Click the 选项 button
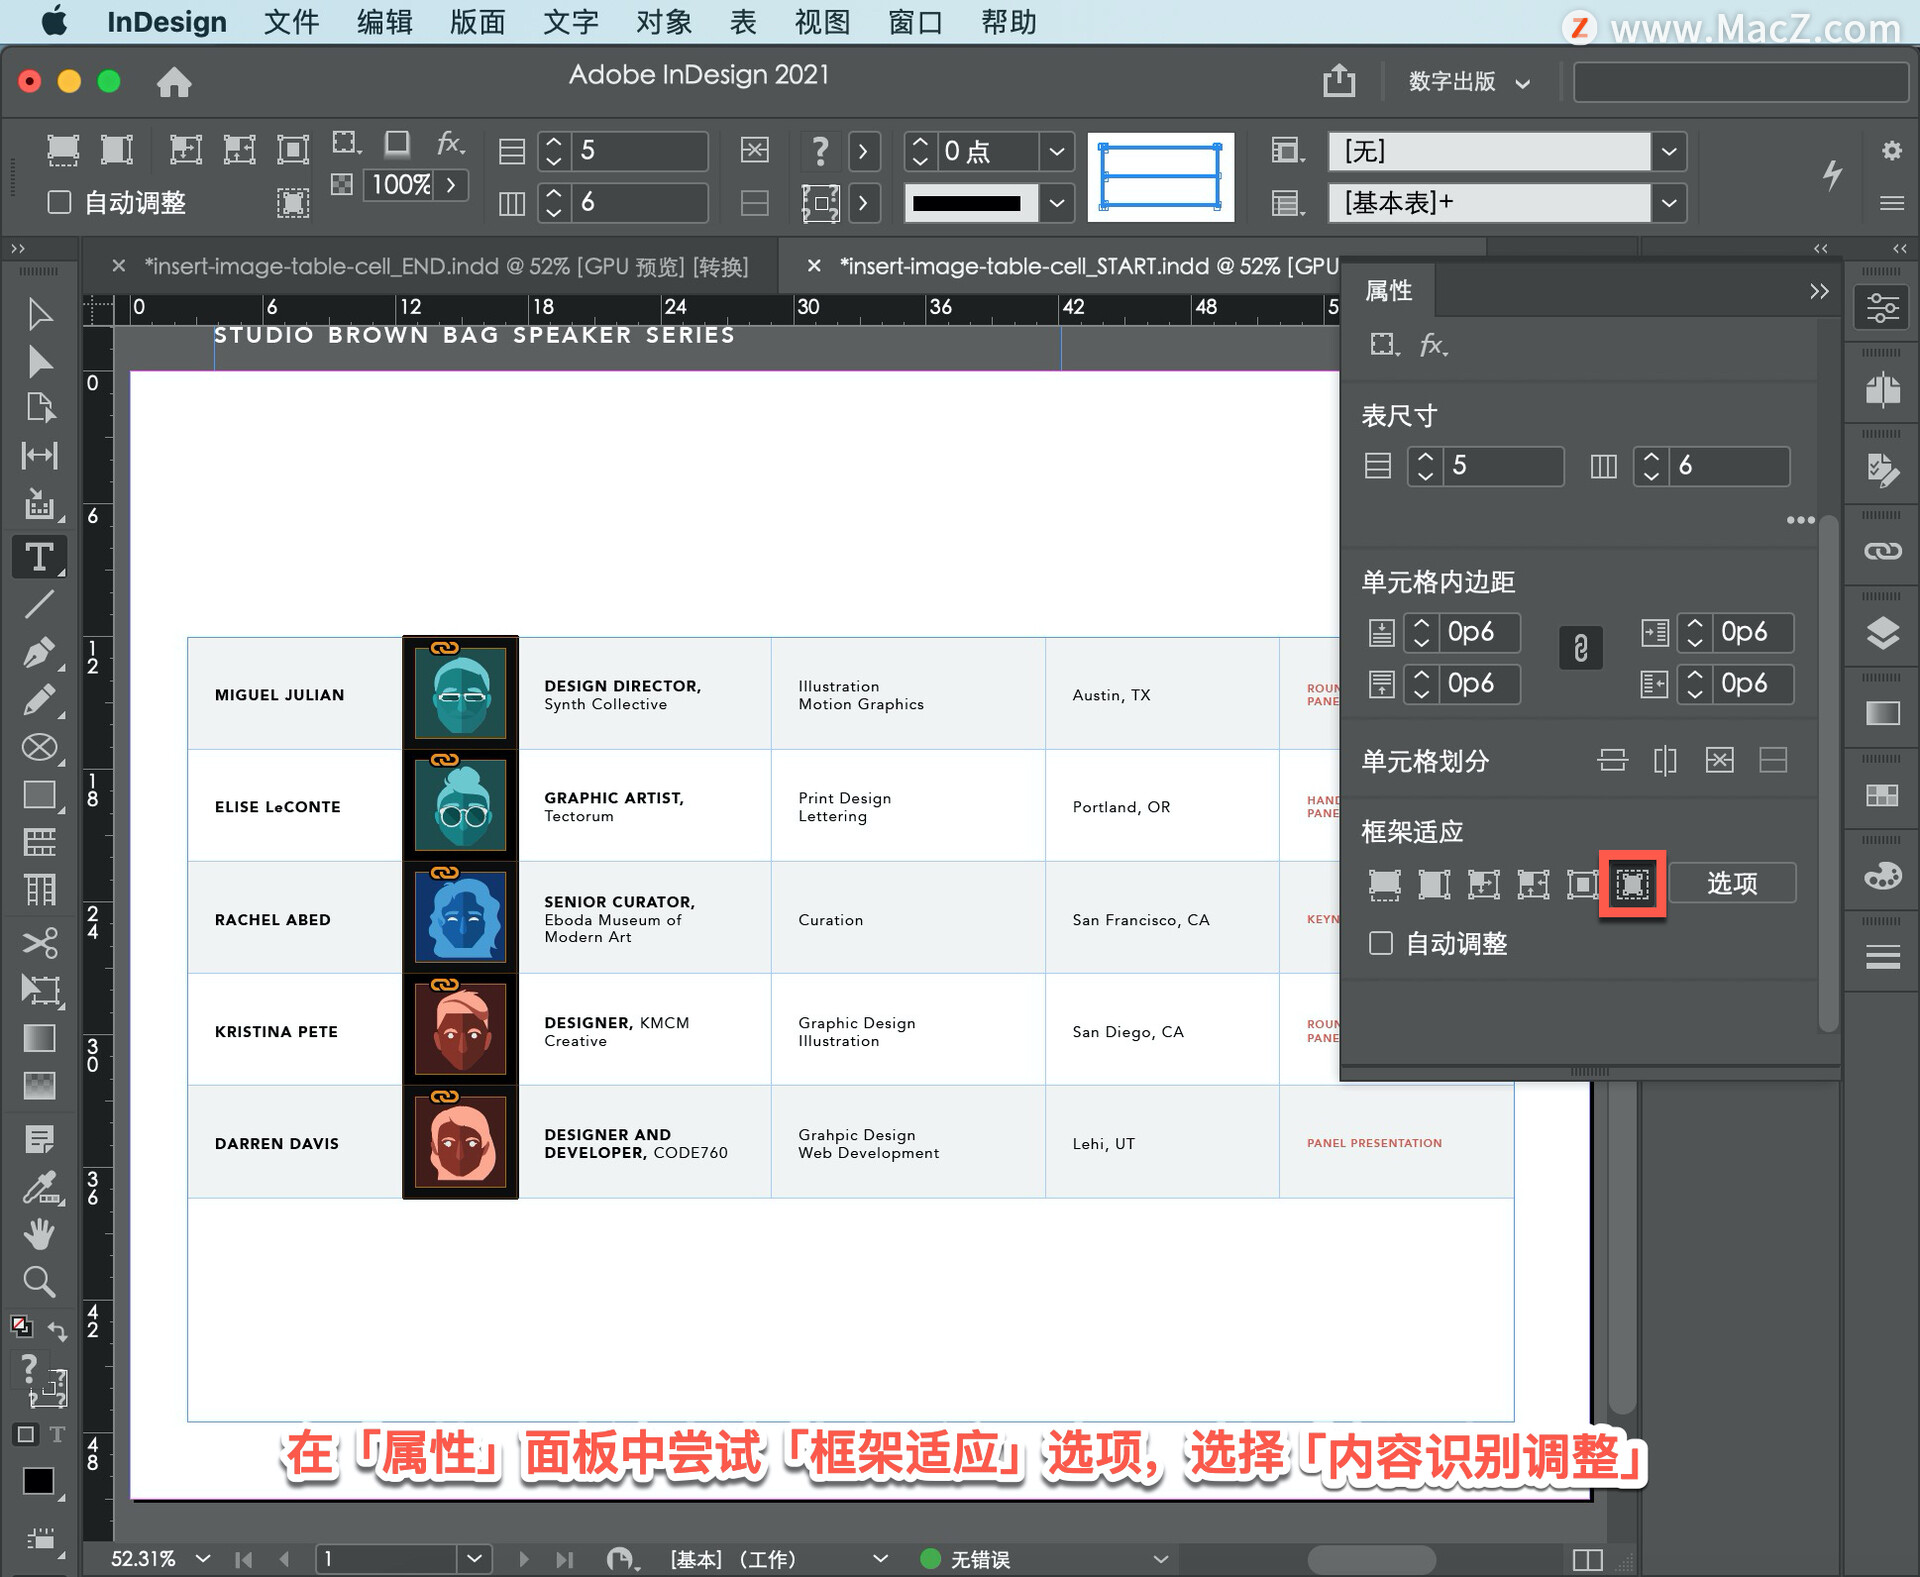Image resolution: width=1920 pixels, height=1577 pixels. [1732, 884]
